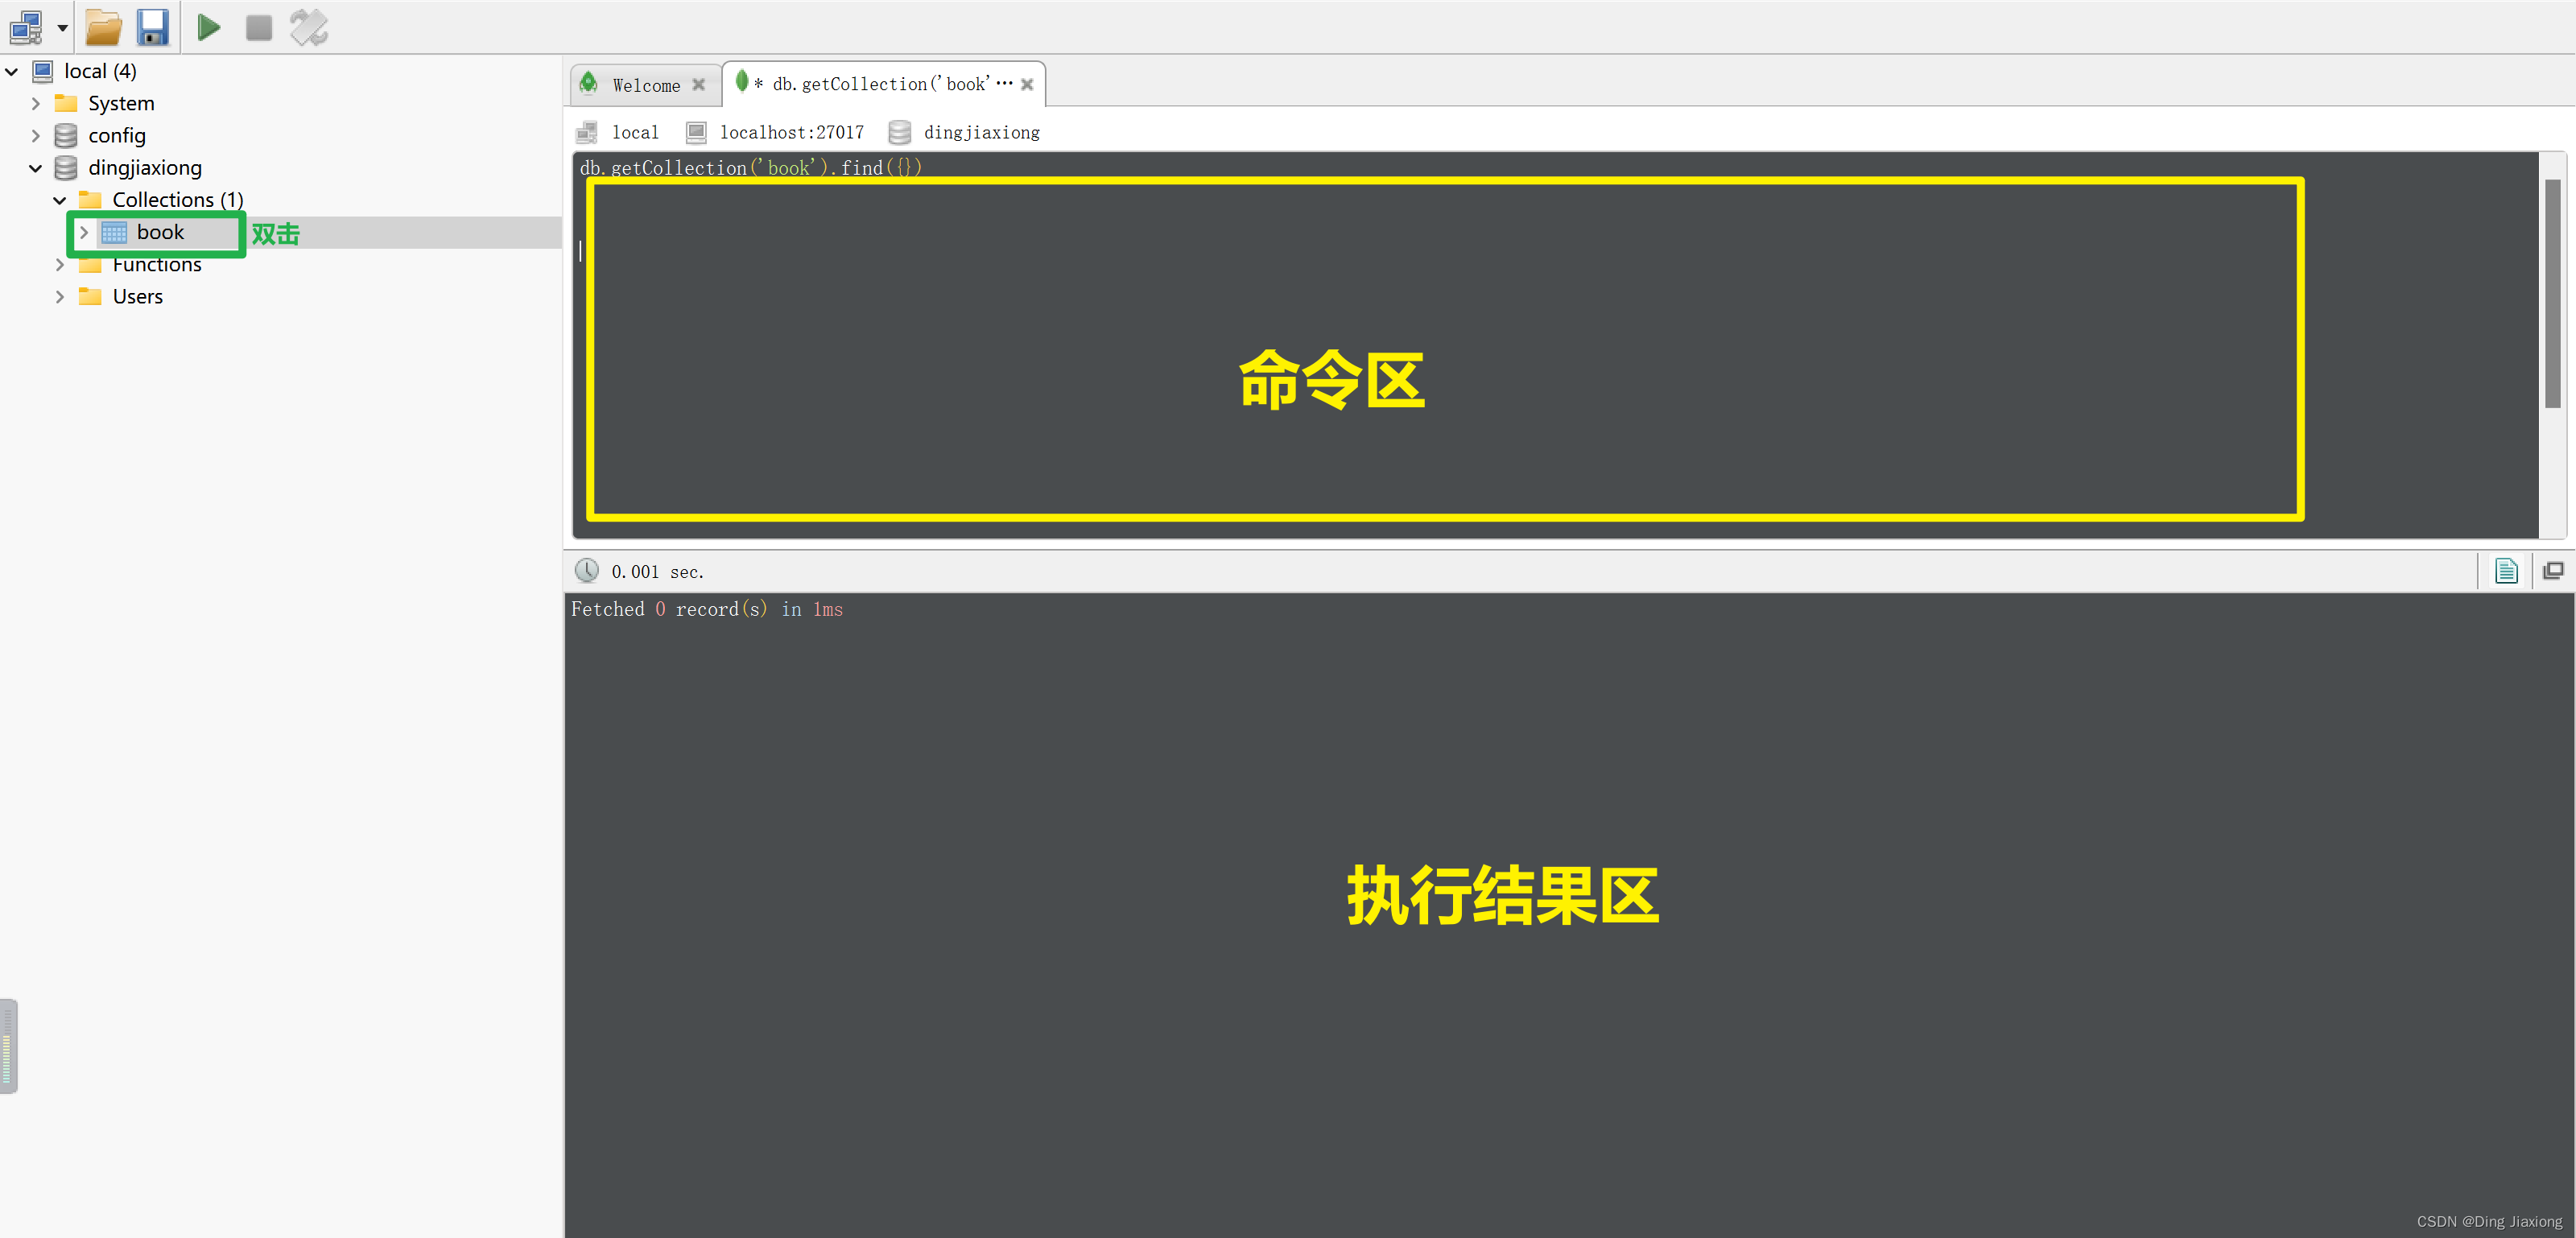Click the localhost:27017 address text
Screen dimensions: 2576x1238
(792, 132)
